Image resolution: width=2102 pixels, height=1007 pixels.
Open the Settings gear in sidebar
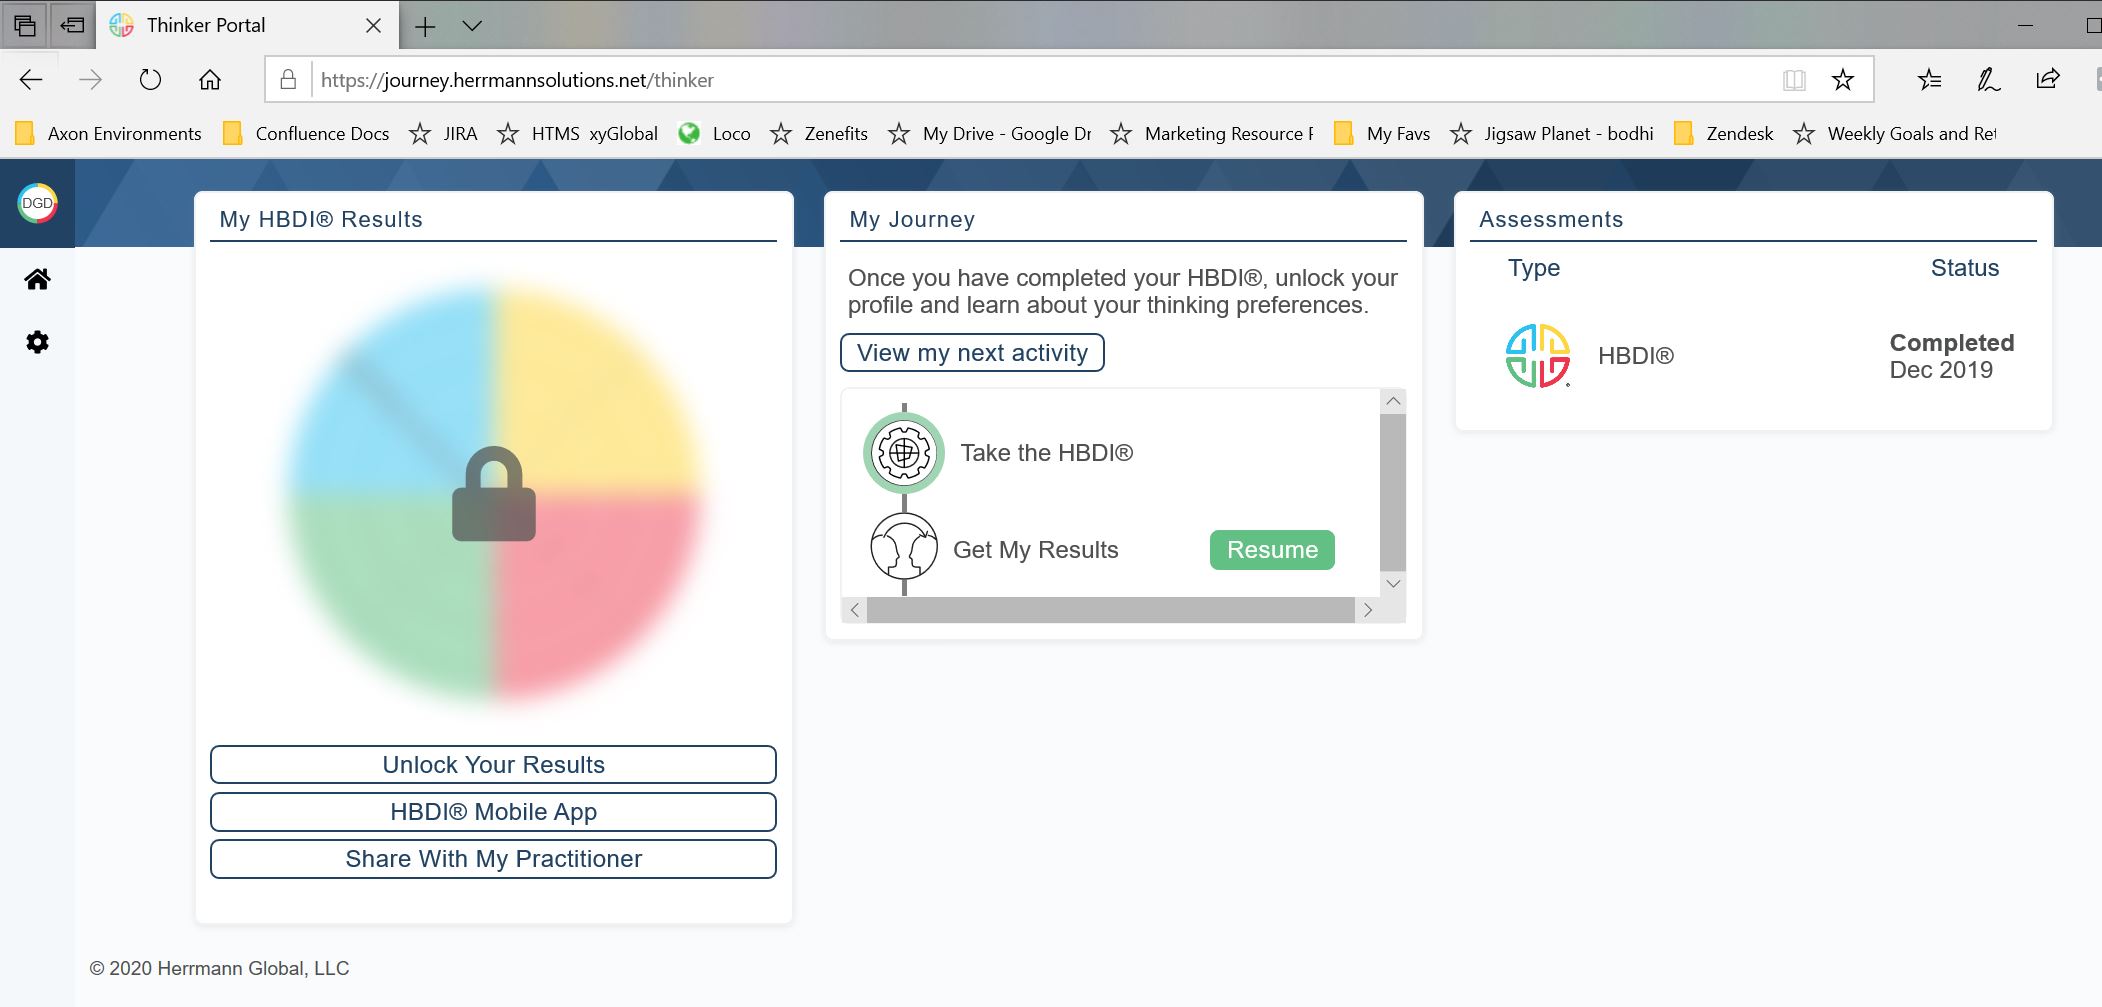pos(37,342)
